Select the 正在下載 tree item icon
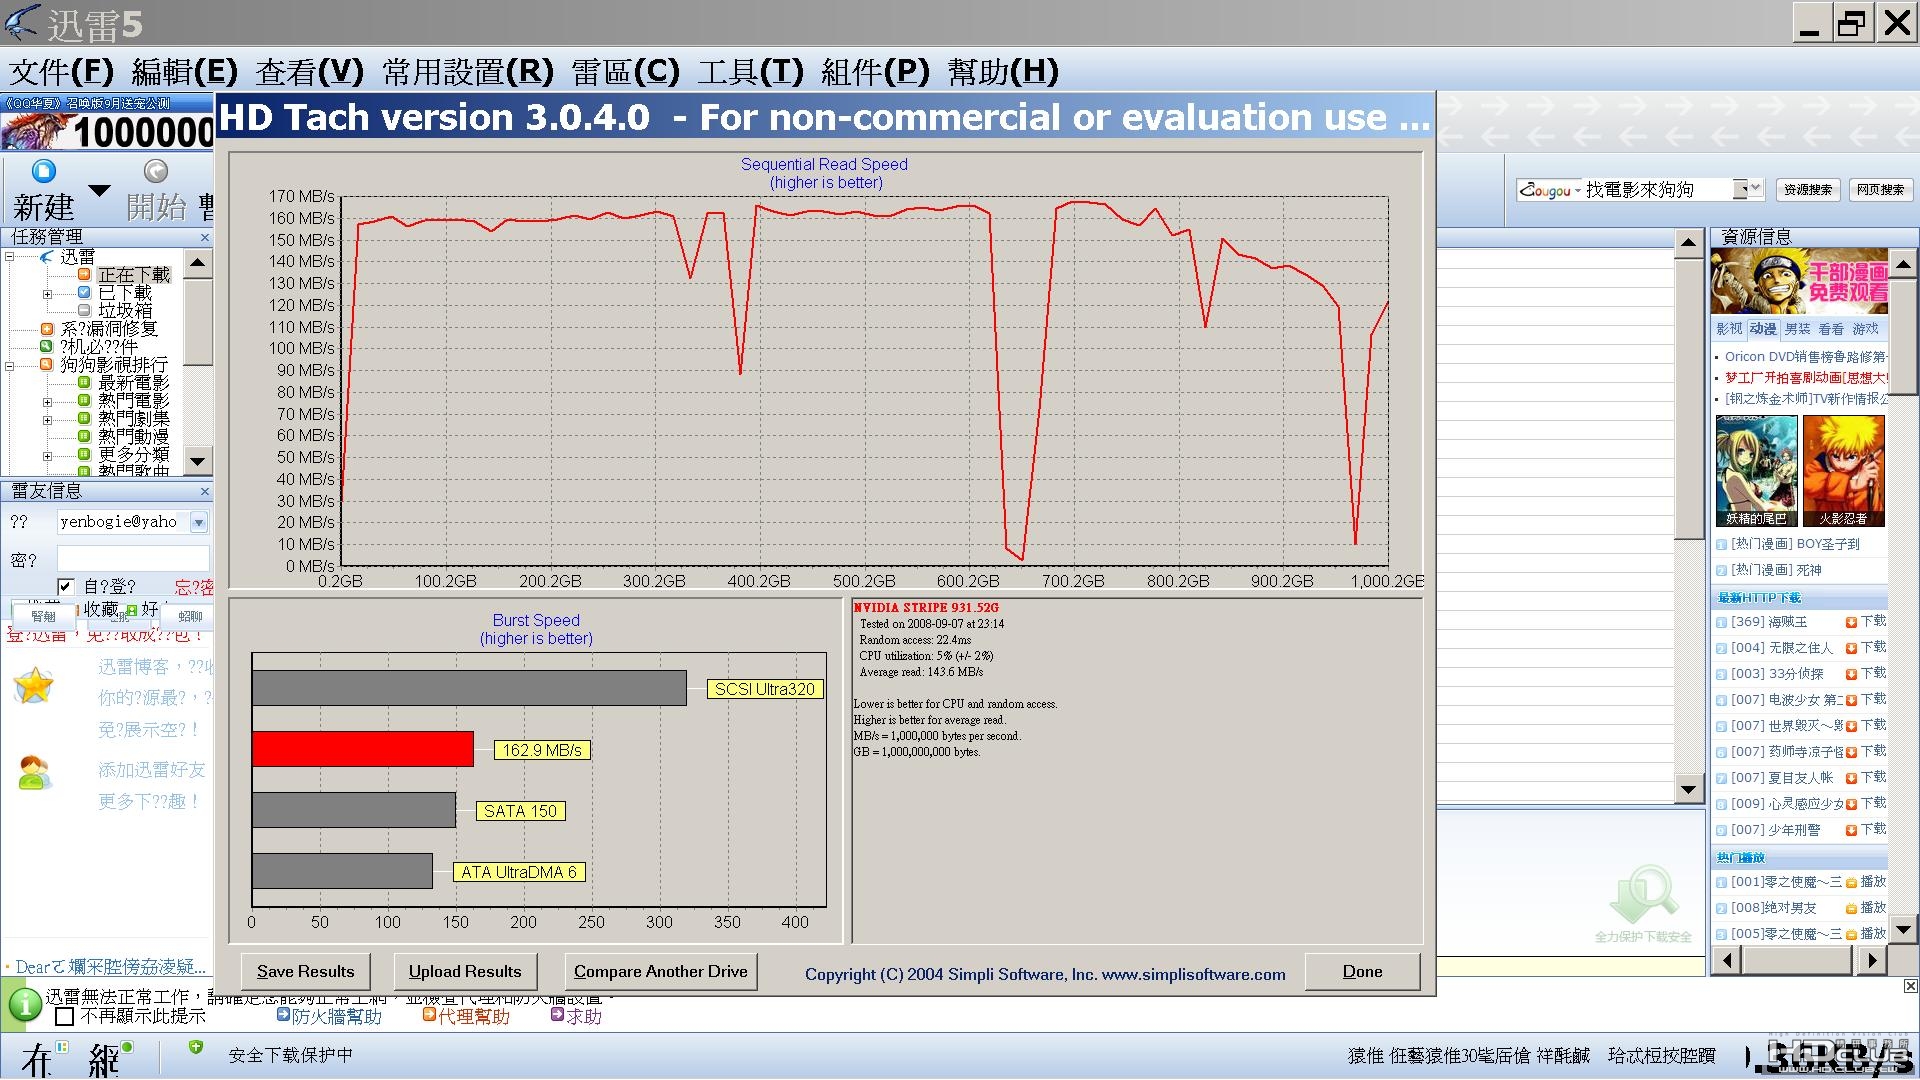 coord(84,274)
